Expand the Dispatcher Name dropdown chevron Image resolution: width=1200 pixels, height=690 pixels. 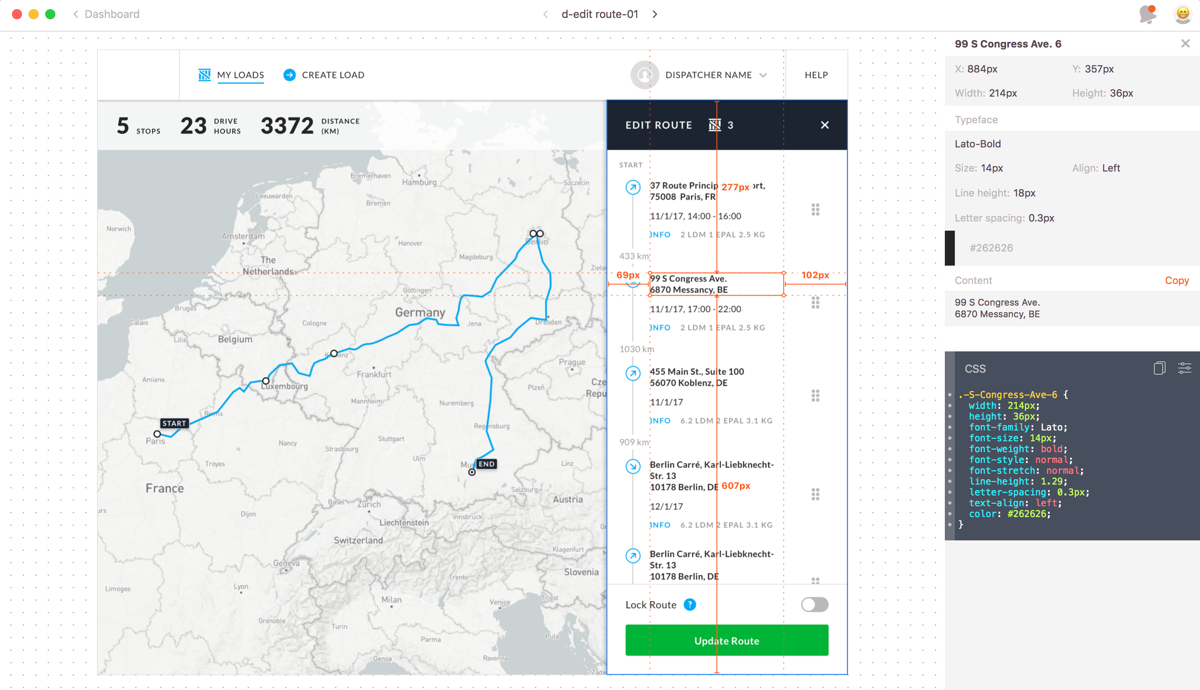pos(763,75)
